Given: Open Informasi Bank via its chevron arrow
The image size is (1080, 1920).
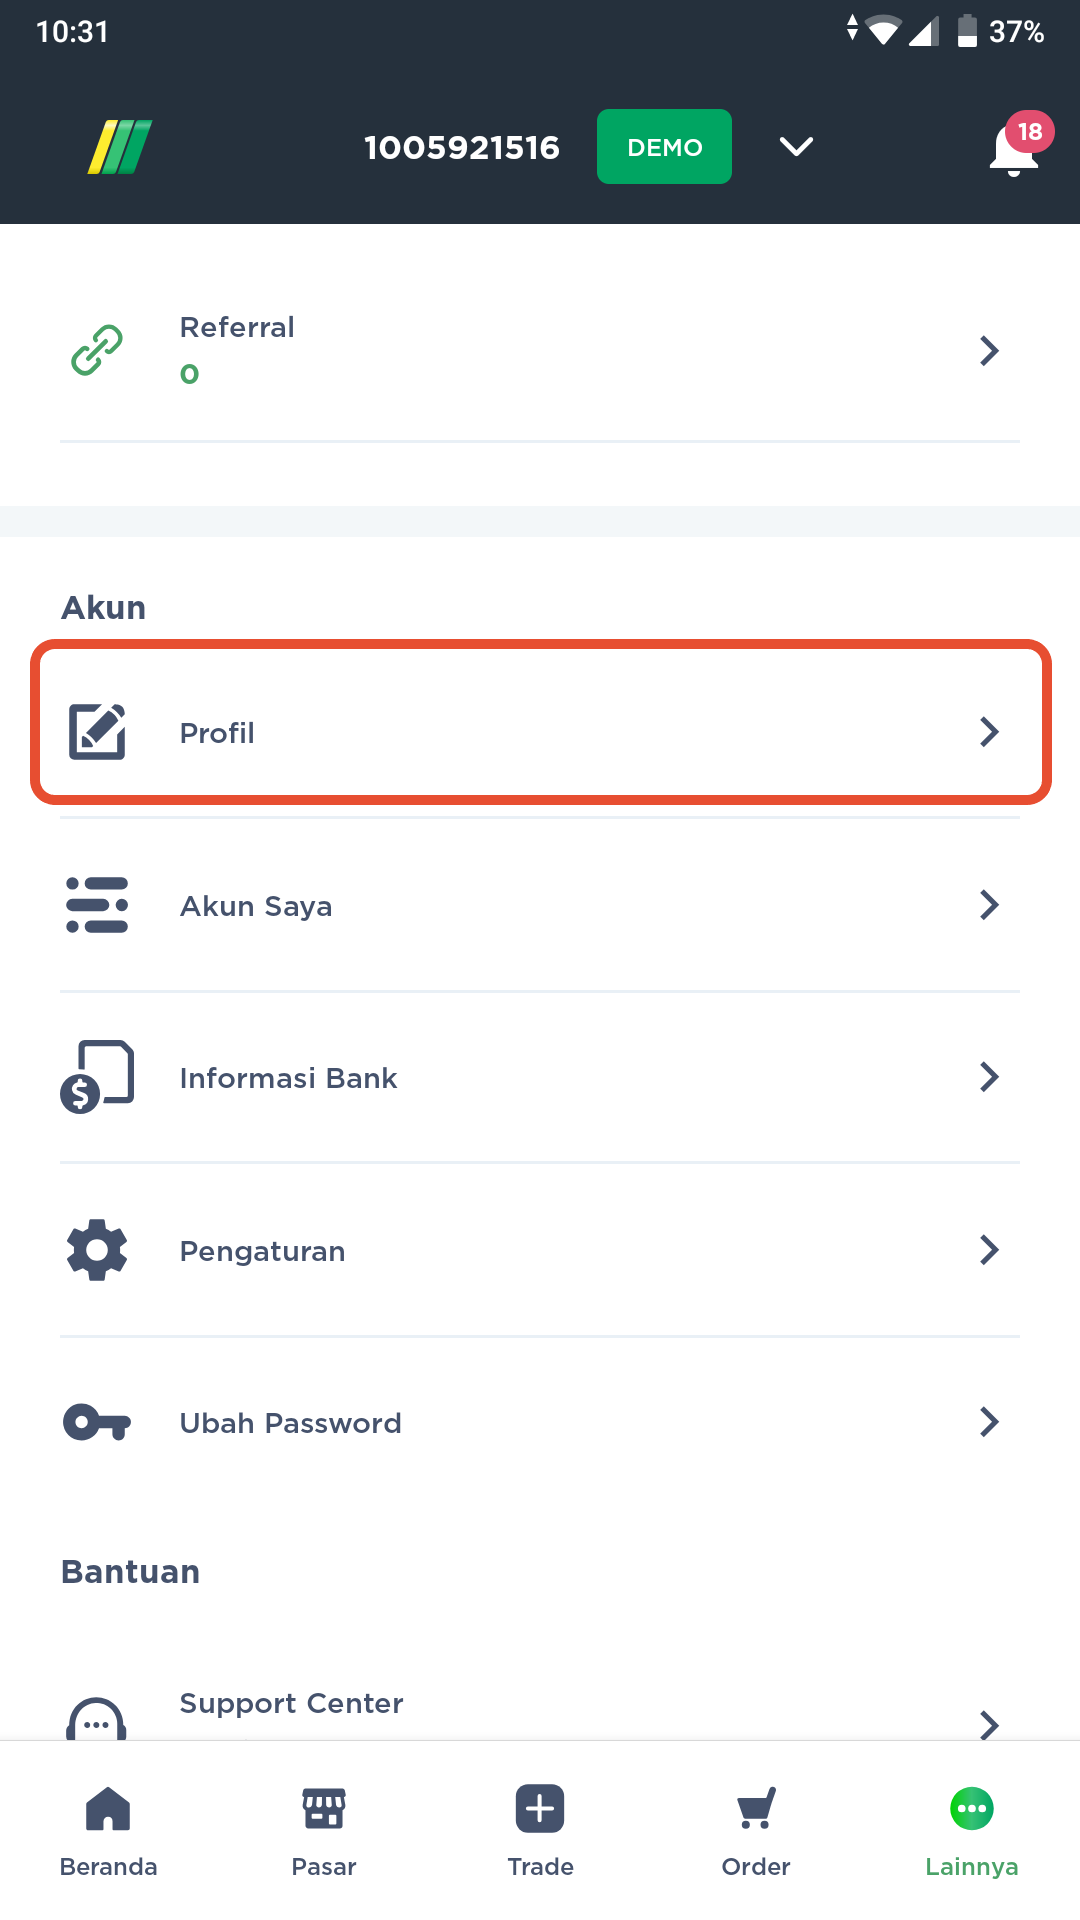Looking at the screenshot, I should [x=989, y=1077].
